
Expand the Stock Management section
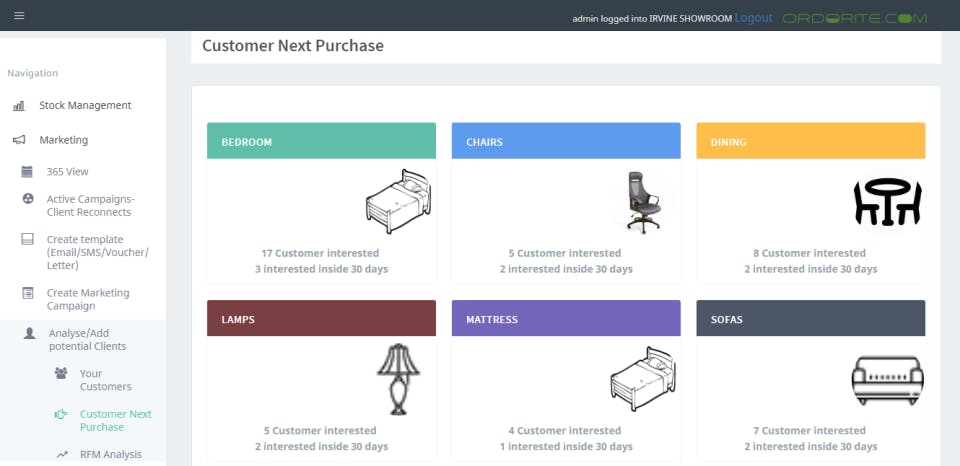point(85,105)
